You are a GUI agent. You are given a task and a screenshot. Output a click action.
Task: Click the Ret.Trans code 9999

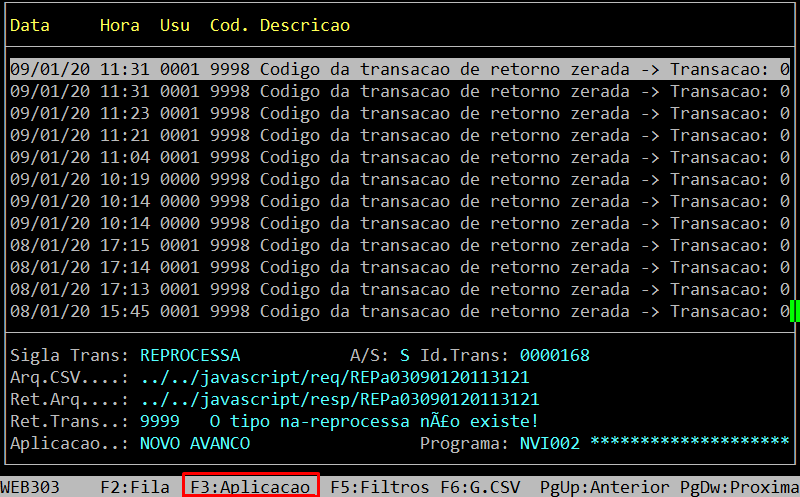(160, 421)
